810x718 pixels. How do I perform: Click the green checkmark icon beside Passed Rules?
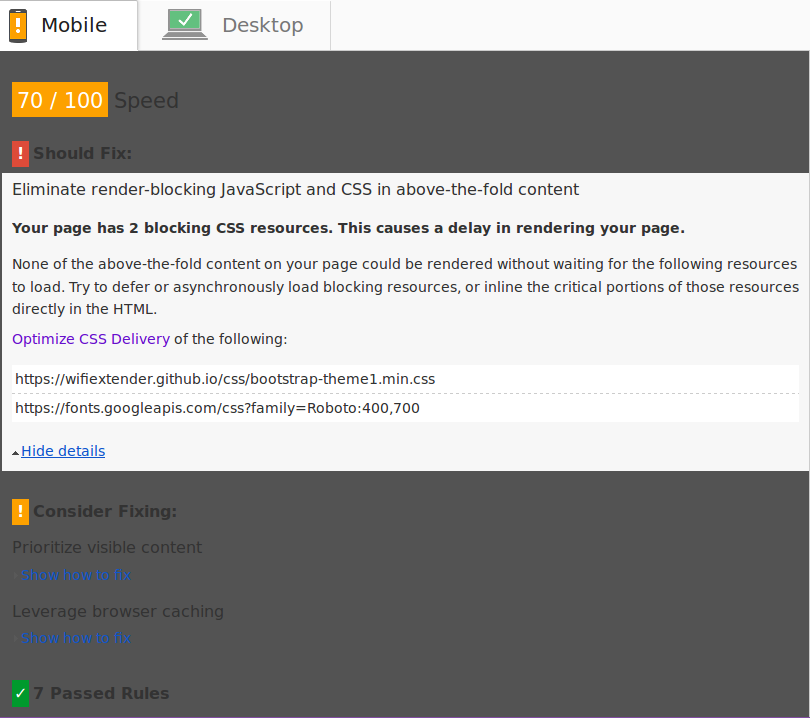click(x=21, y=693)
